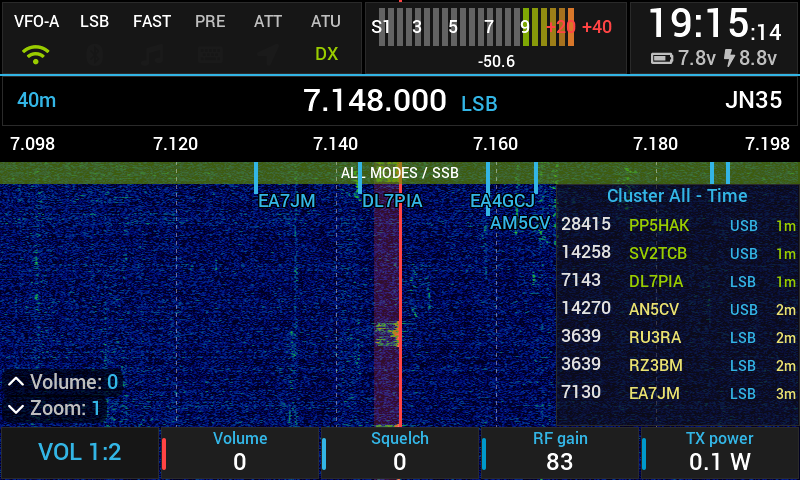Tap the ALL MODES / SSB band plan label
This screenshot has width=800, height=480.
[x=399, y=173]
